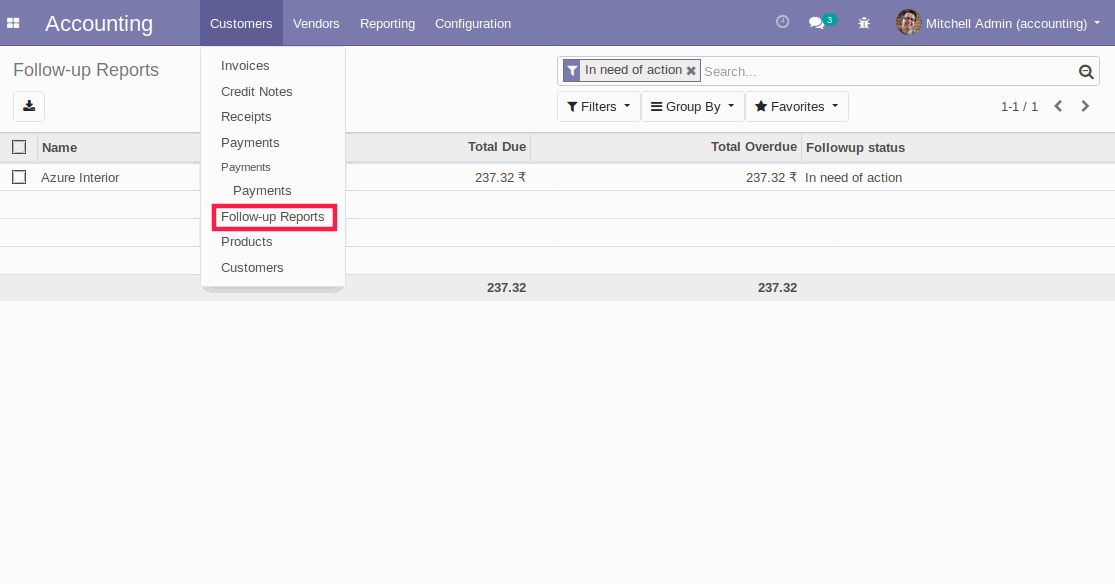
Task: Open the Configuration top menu
Action: (473, 23)
